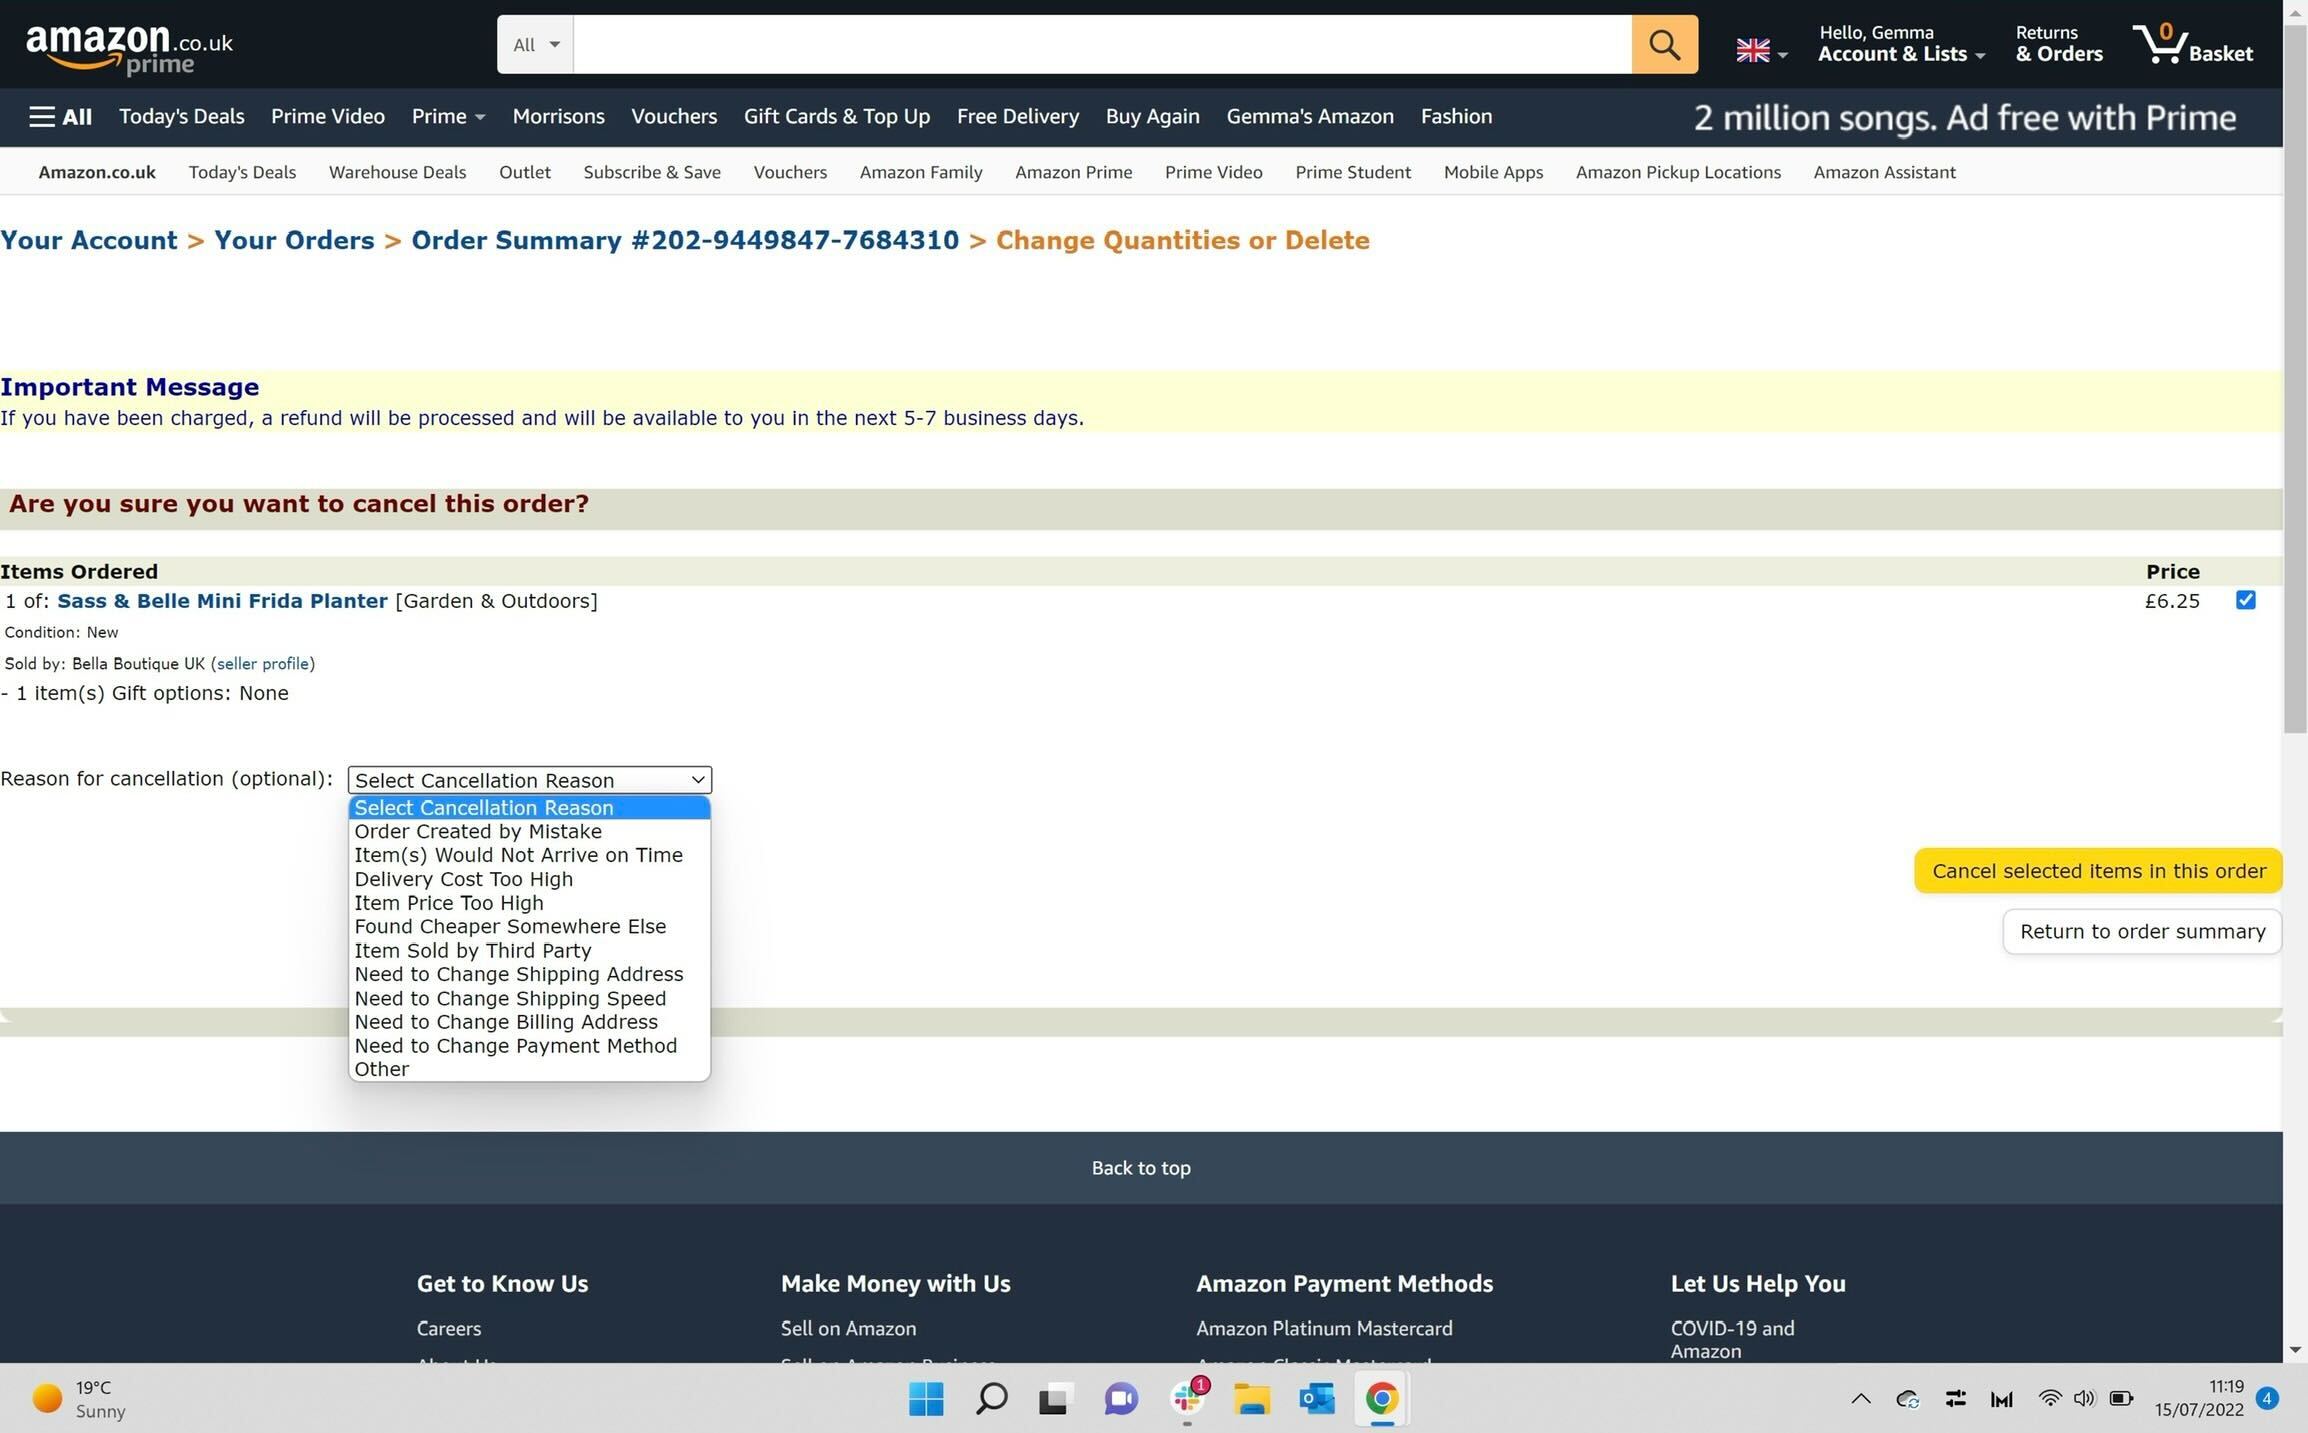2308x1433 pixels.
Task: Open the Teams Chat taskbar icon
Action: [x=1121, y=1398]
